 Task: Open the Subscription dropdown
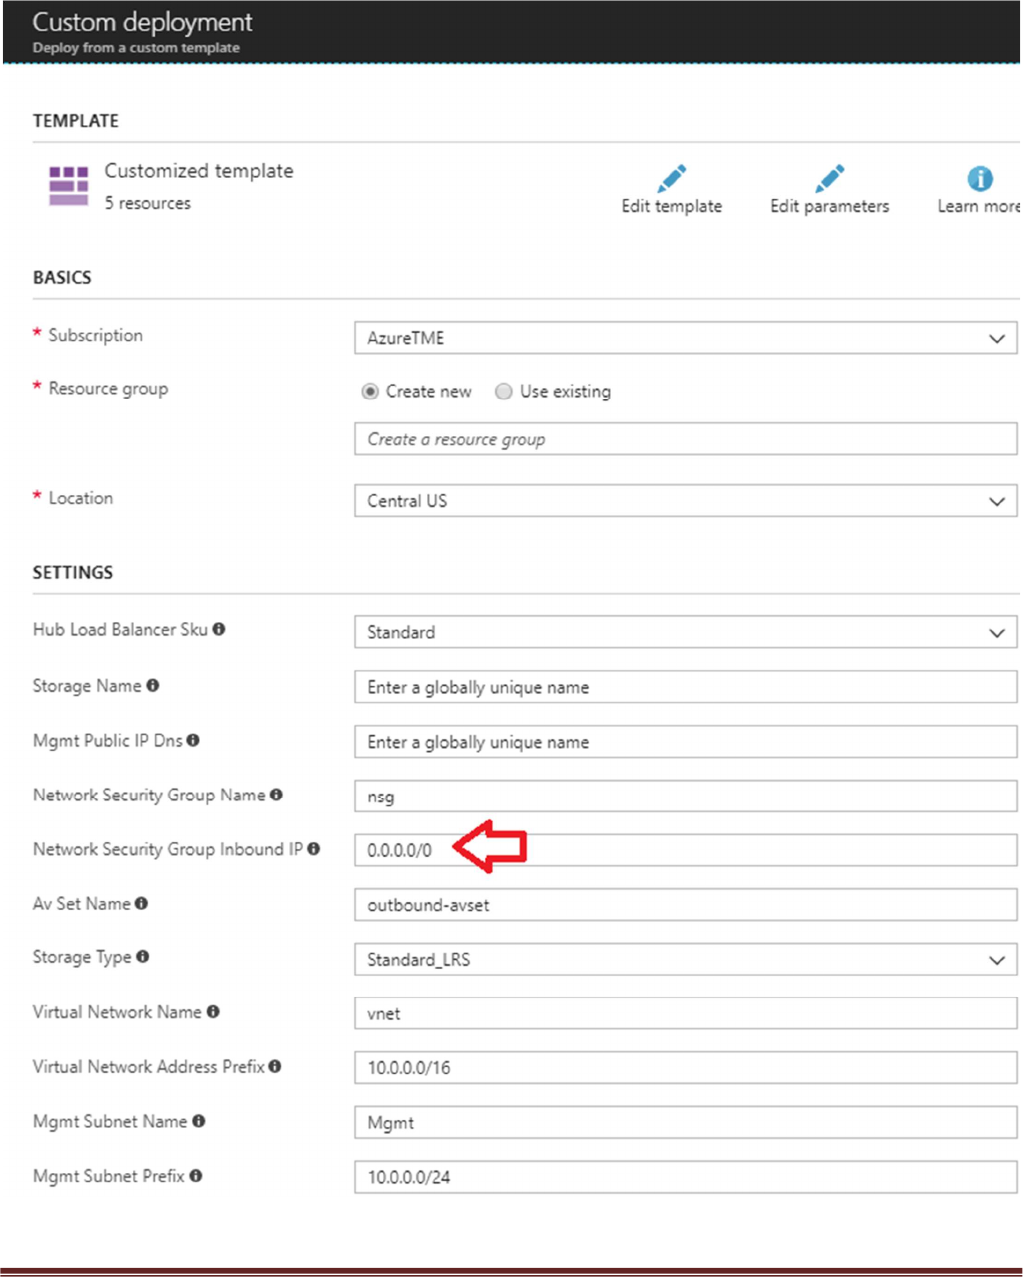tap(685, 338)
